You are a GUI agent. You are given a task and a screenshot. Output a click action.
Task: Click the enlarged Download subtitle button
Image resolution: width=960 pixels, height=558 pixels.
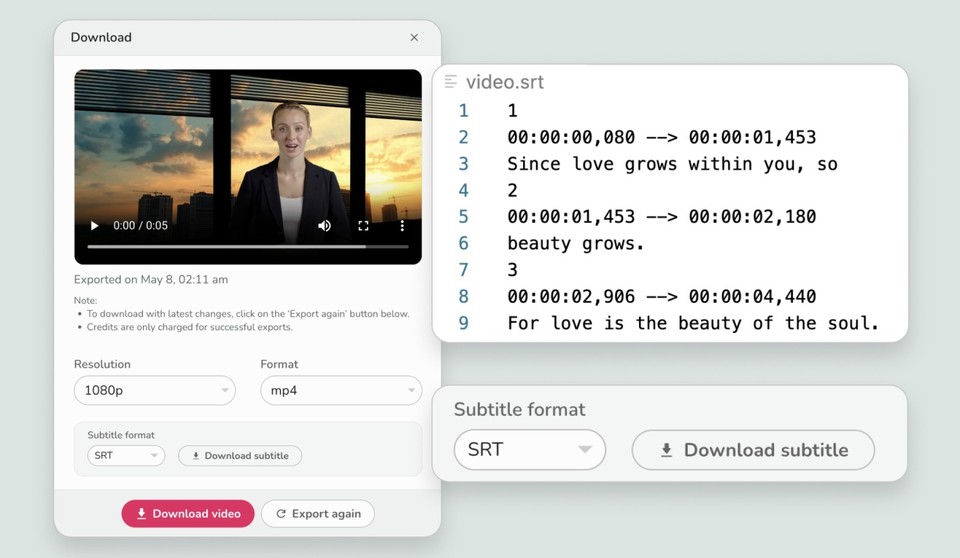tap(753, 450)
